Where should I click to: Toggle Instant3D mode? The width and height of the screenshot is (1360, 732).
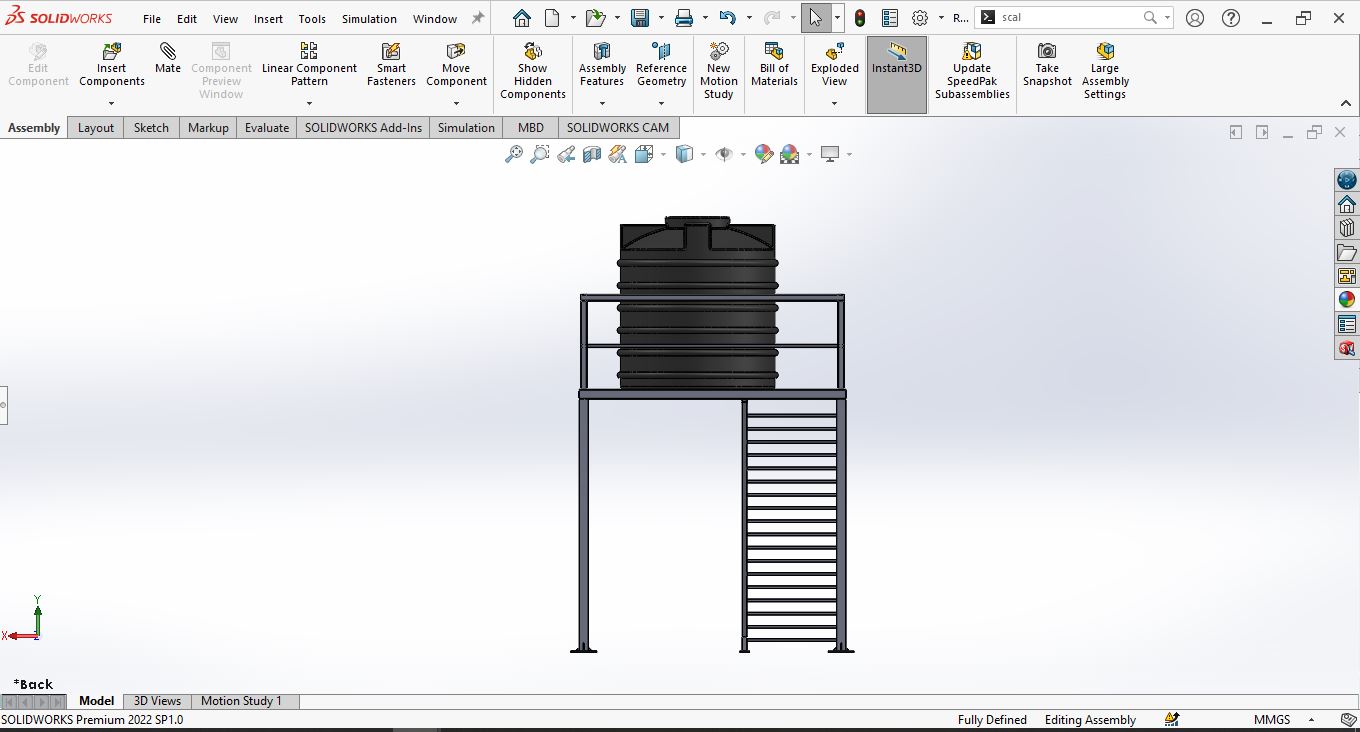pyautogui.click(x=897, y=75)
